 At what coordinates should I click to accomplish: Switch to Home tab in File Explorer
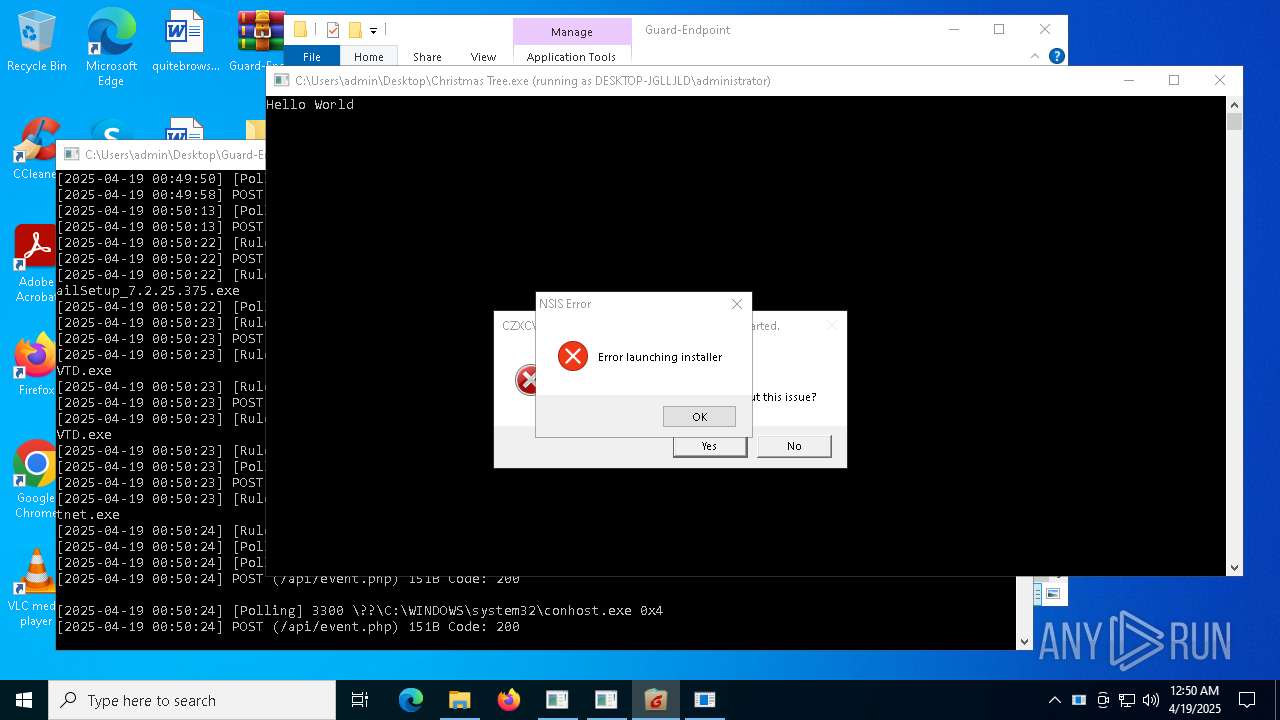(368, 57)
